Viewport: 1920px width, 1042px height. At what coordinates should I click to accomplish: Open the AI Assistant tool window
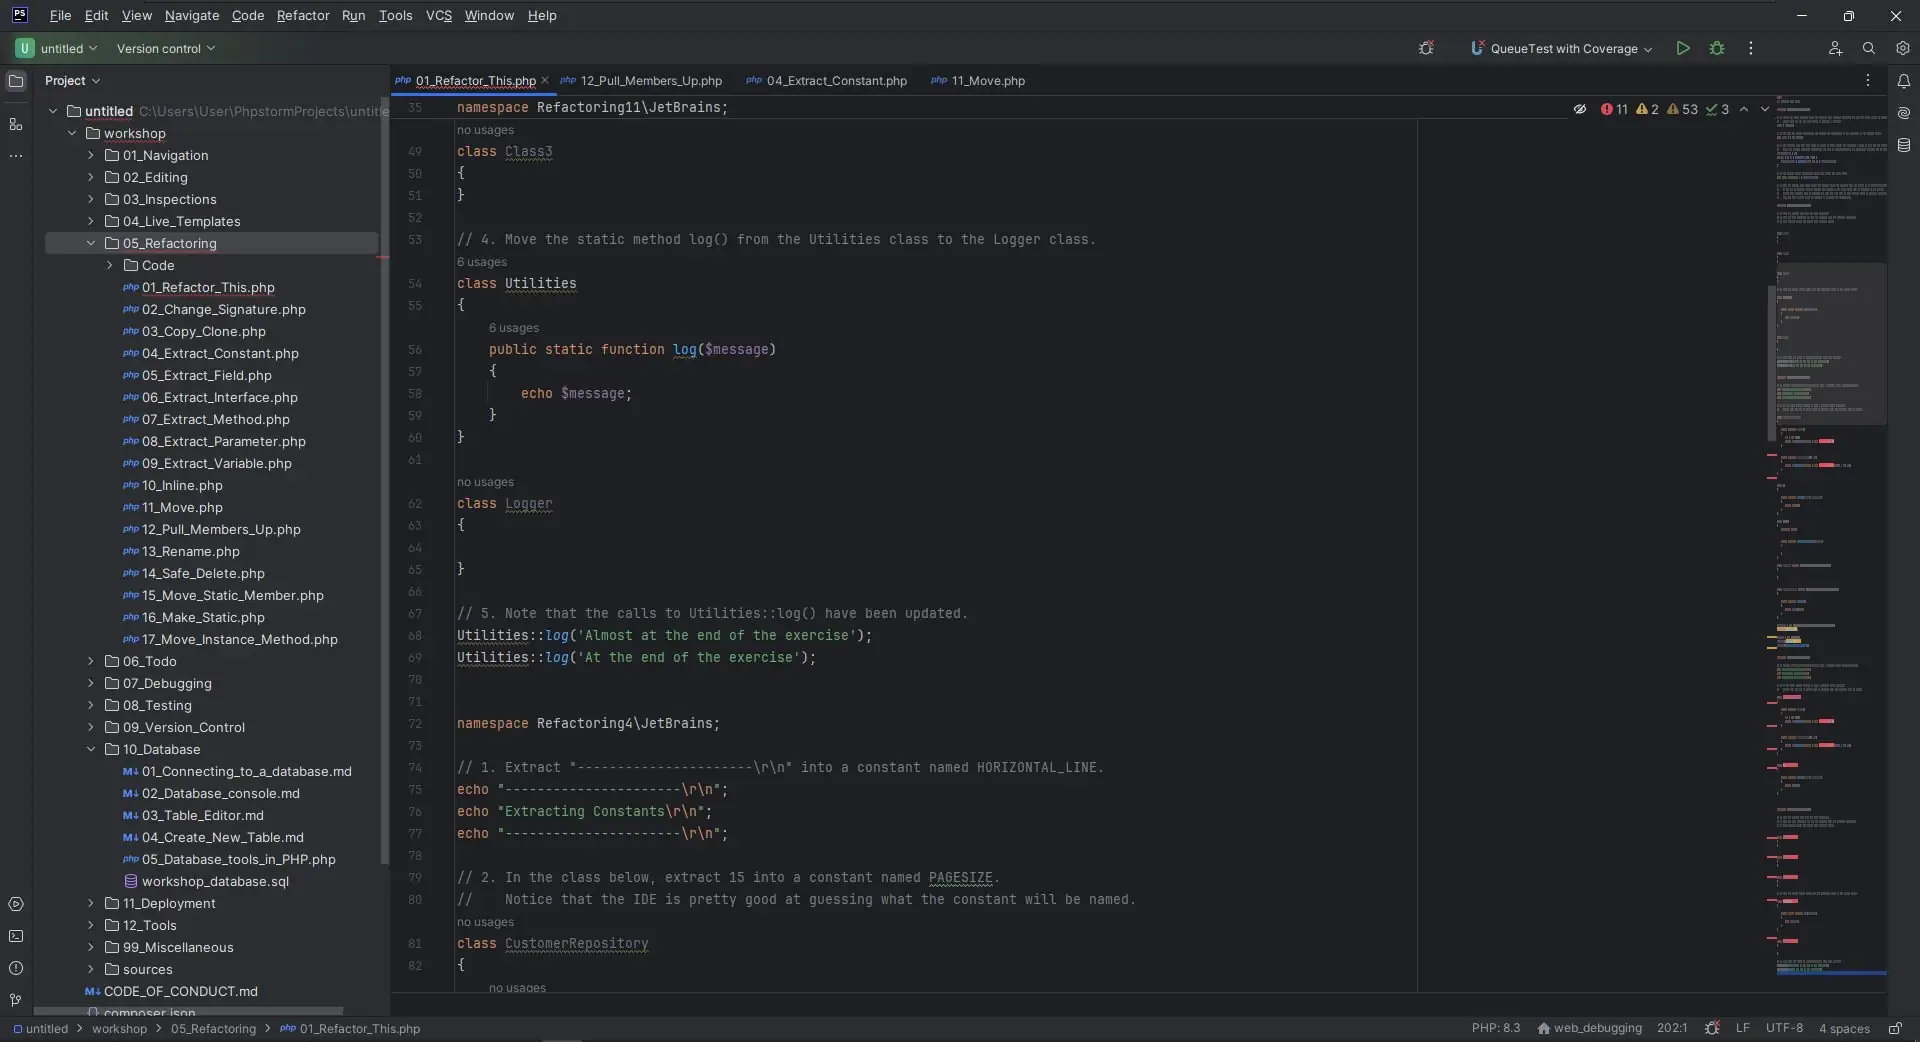[1903, 113]
